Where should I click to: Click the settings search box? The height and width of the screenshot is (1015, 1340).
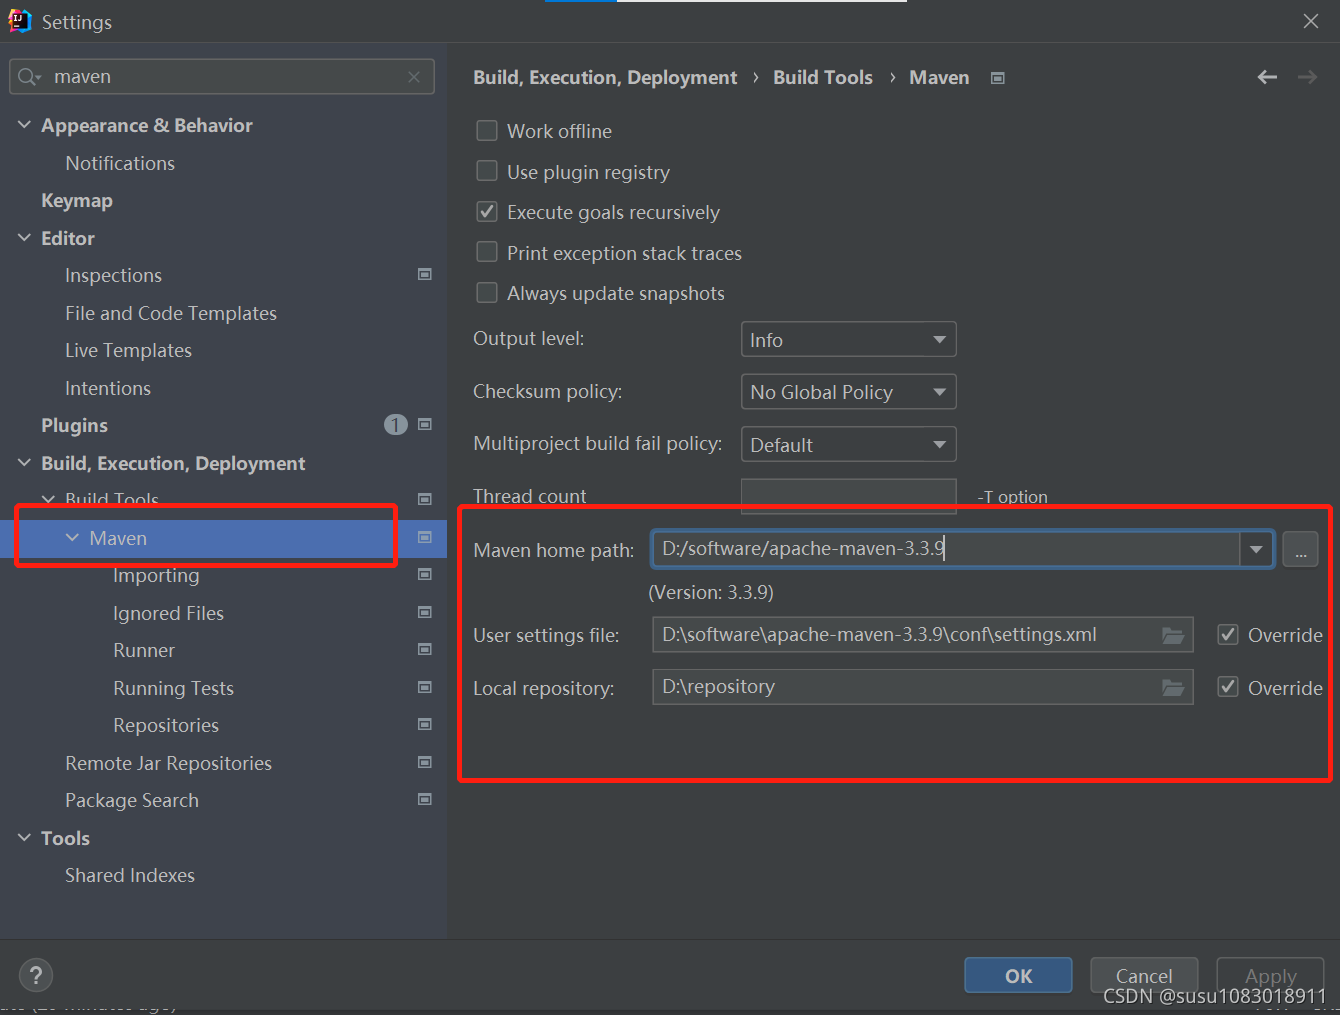point(222,77)
